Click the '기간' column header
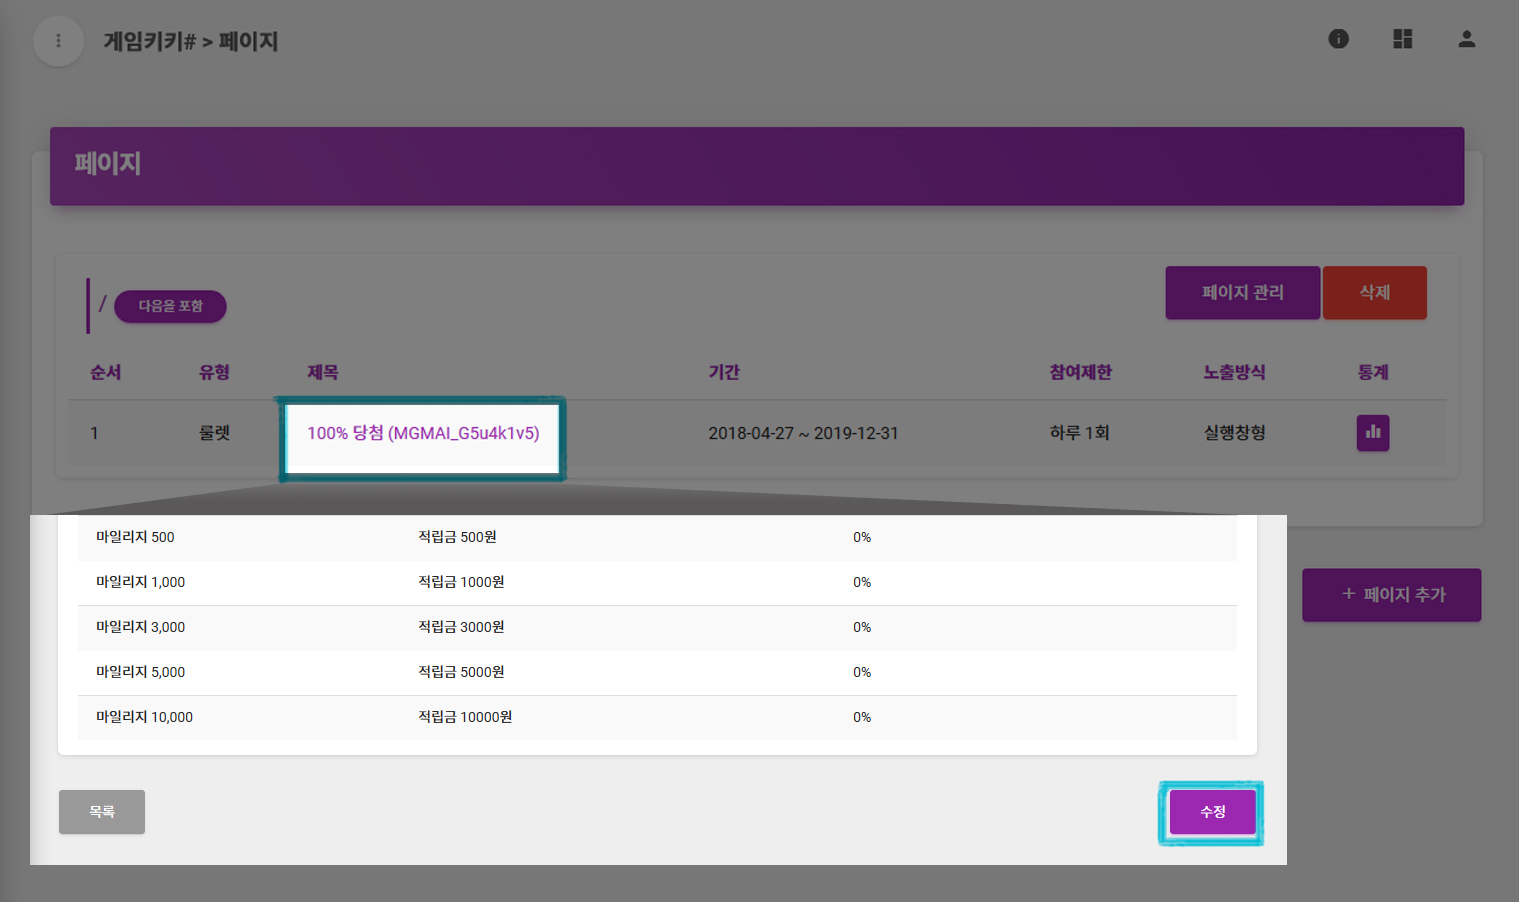The width and height of the screenshot is (1519, 902). (724, 372)
